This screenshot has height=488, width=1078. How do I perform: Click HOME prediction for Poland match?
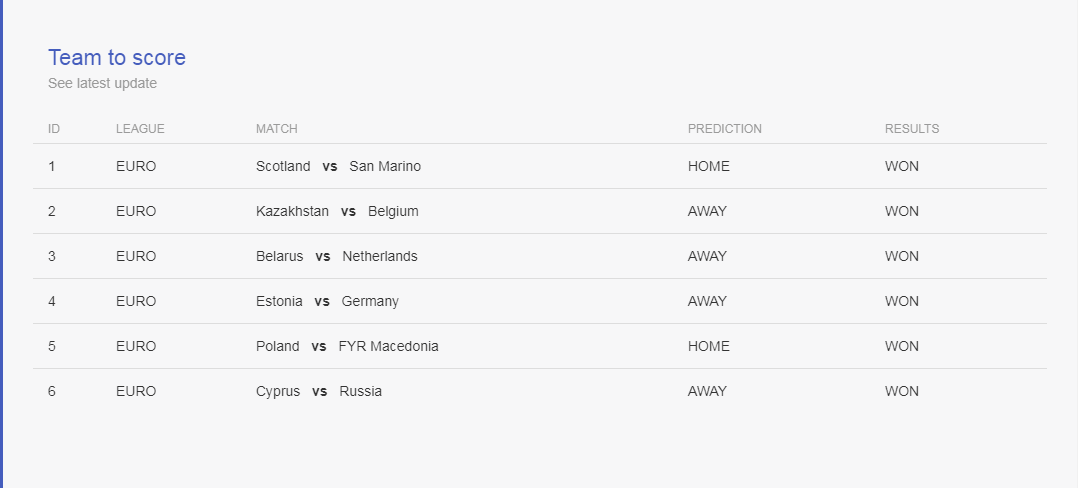[x=709, y=346]
